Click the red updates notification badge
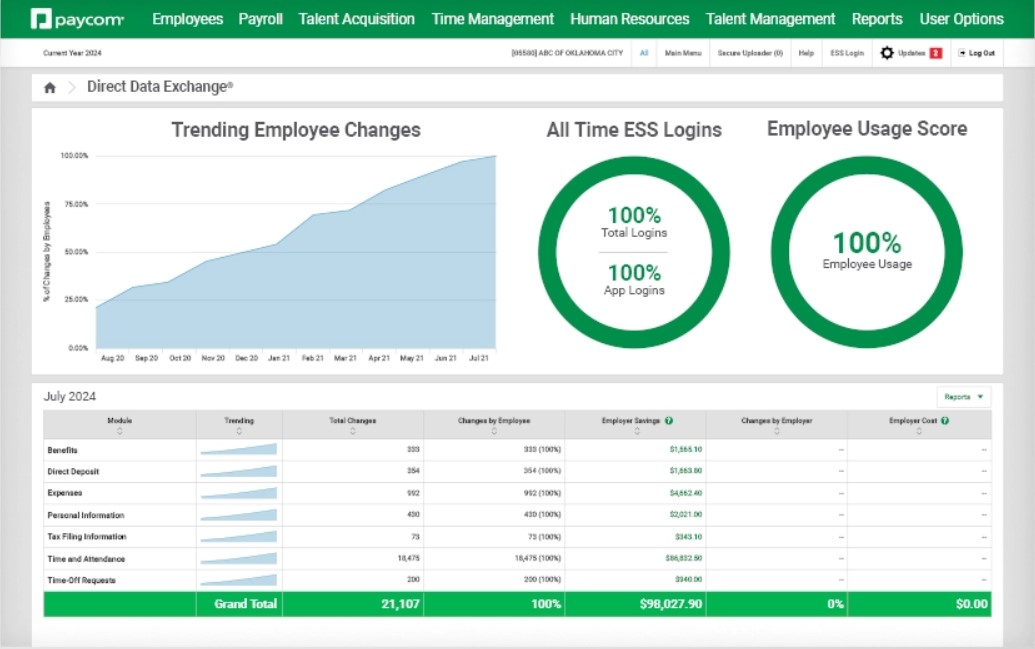1035x649 pixels. 936,53
